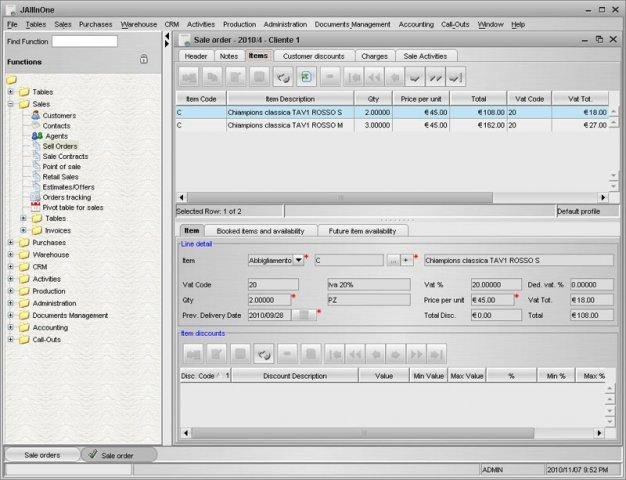
Task: Click the Sale orders taskbar button
Action: [41, 455]
